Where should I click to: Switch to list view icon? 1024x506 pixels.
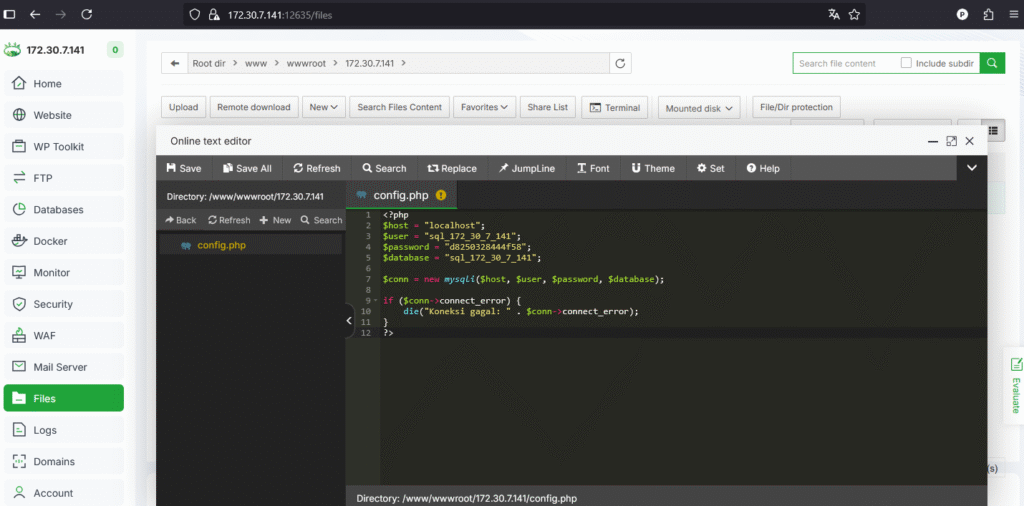[x=994, y=130]
